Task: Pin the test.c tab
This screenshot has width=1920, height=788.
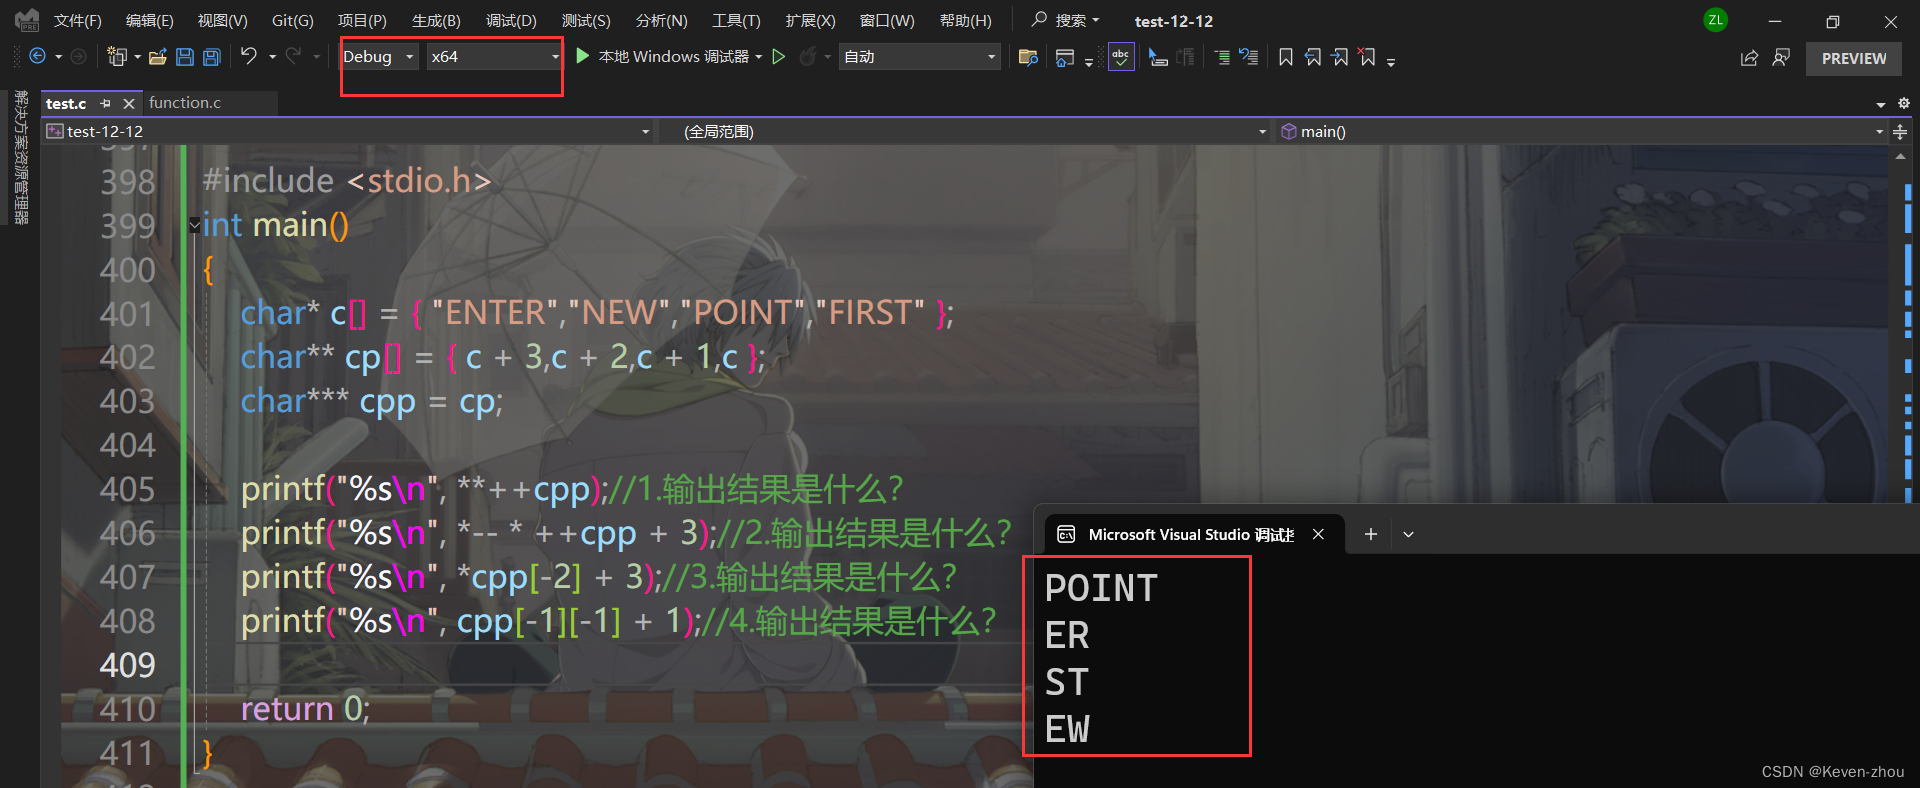Action: click(105, 103)
